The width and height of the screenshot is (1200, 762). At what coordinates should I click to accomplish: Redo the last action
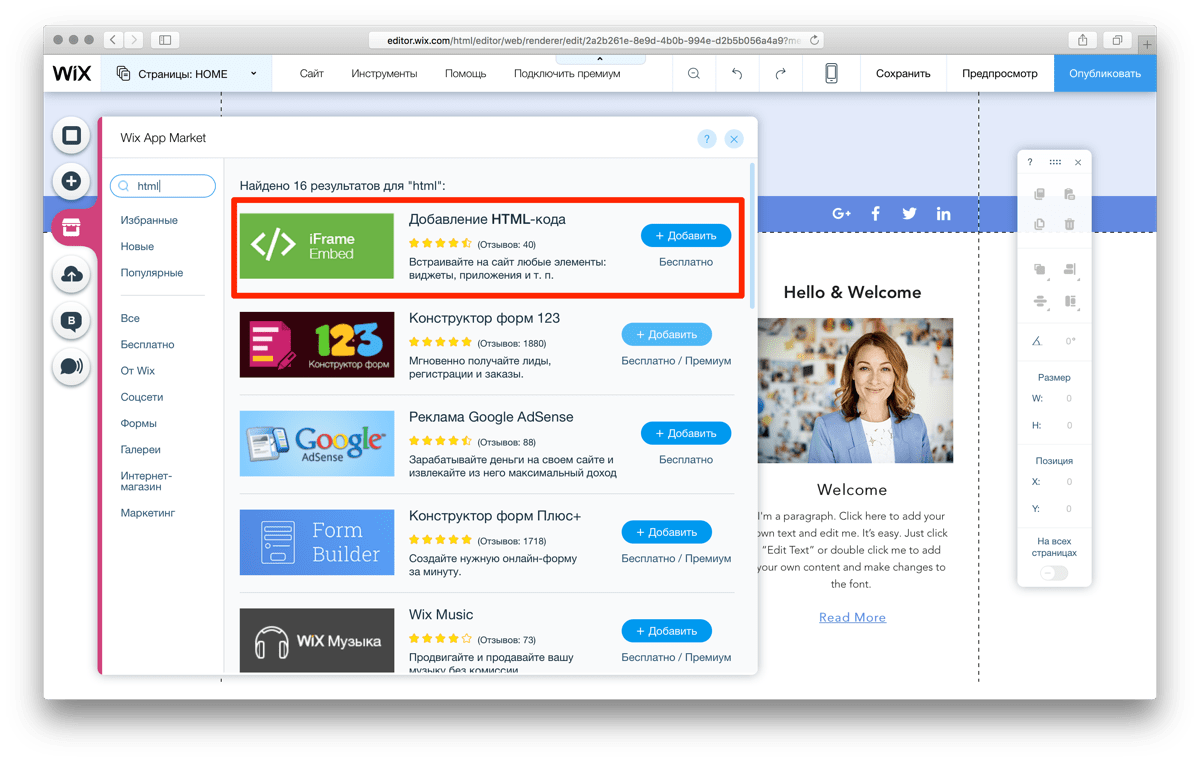(781, 73)
